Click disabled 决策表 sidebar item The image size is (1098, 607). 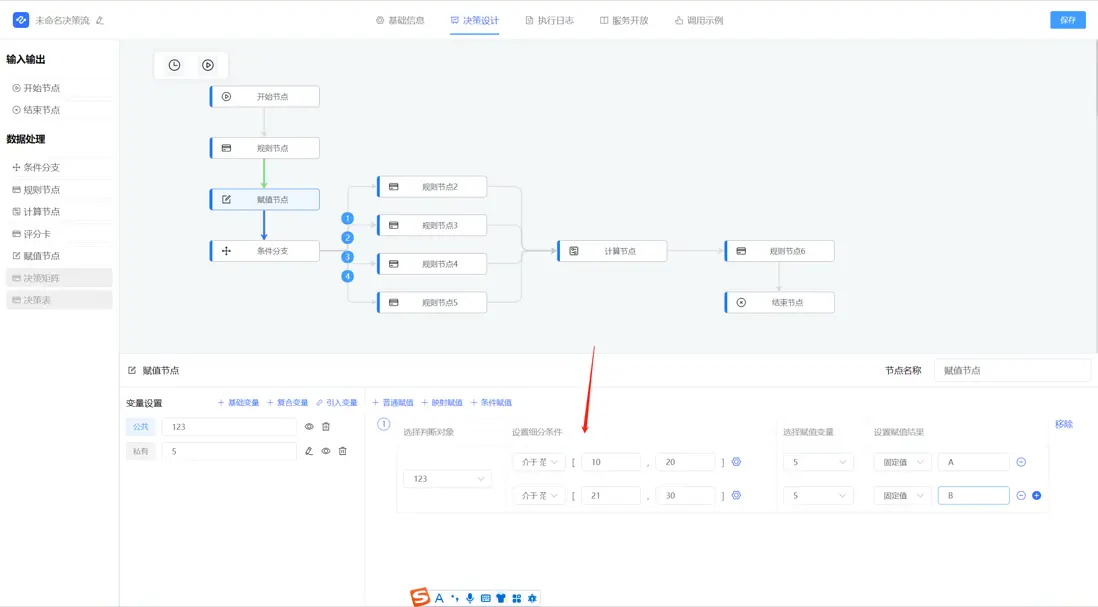point(59,300)
